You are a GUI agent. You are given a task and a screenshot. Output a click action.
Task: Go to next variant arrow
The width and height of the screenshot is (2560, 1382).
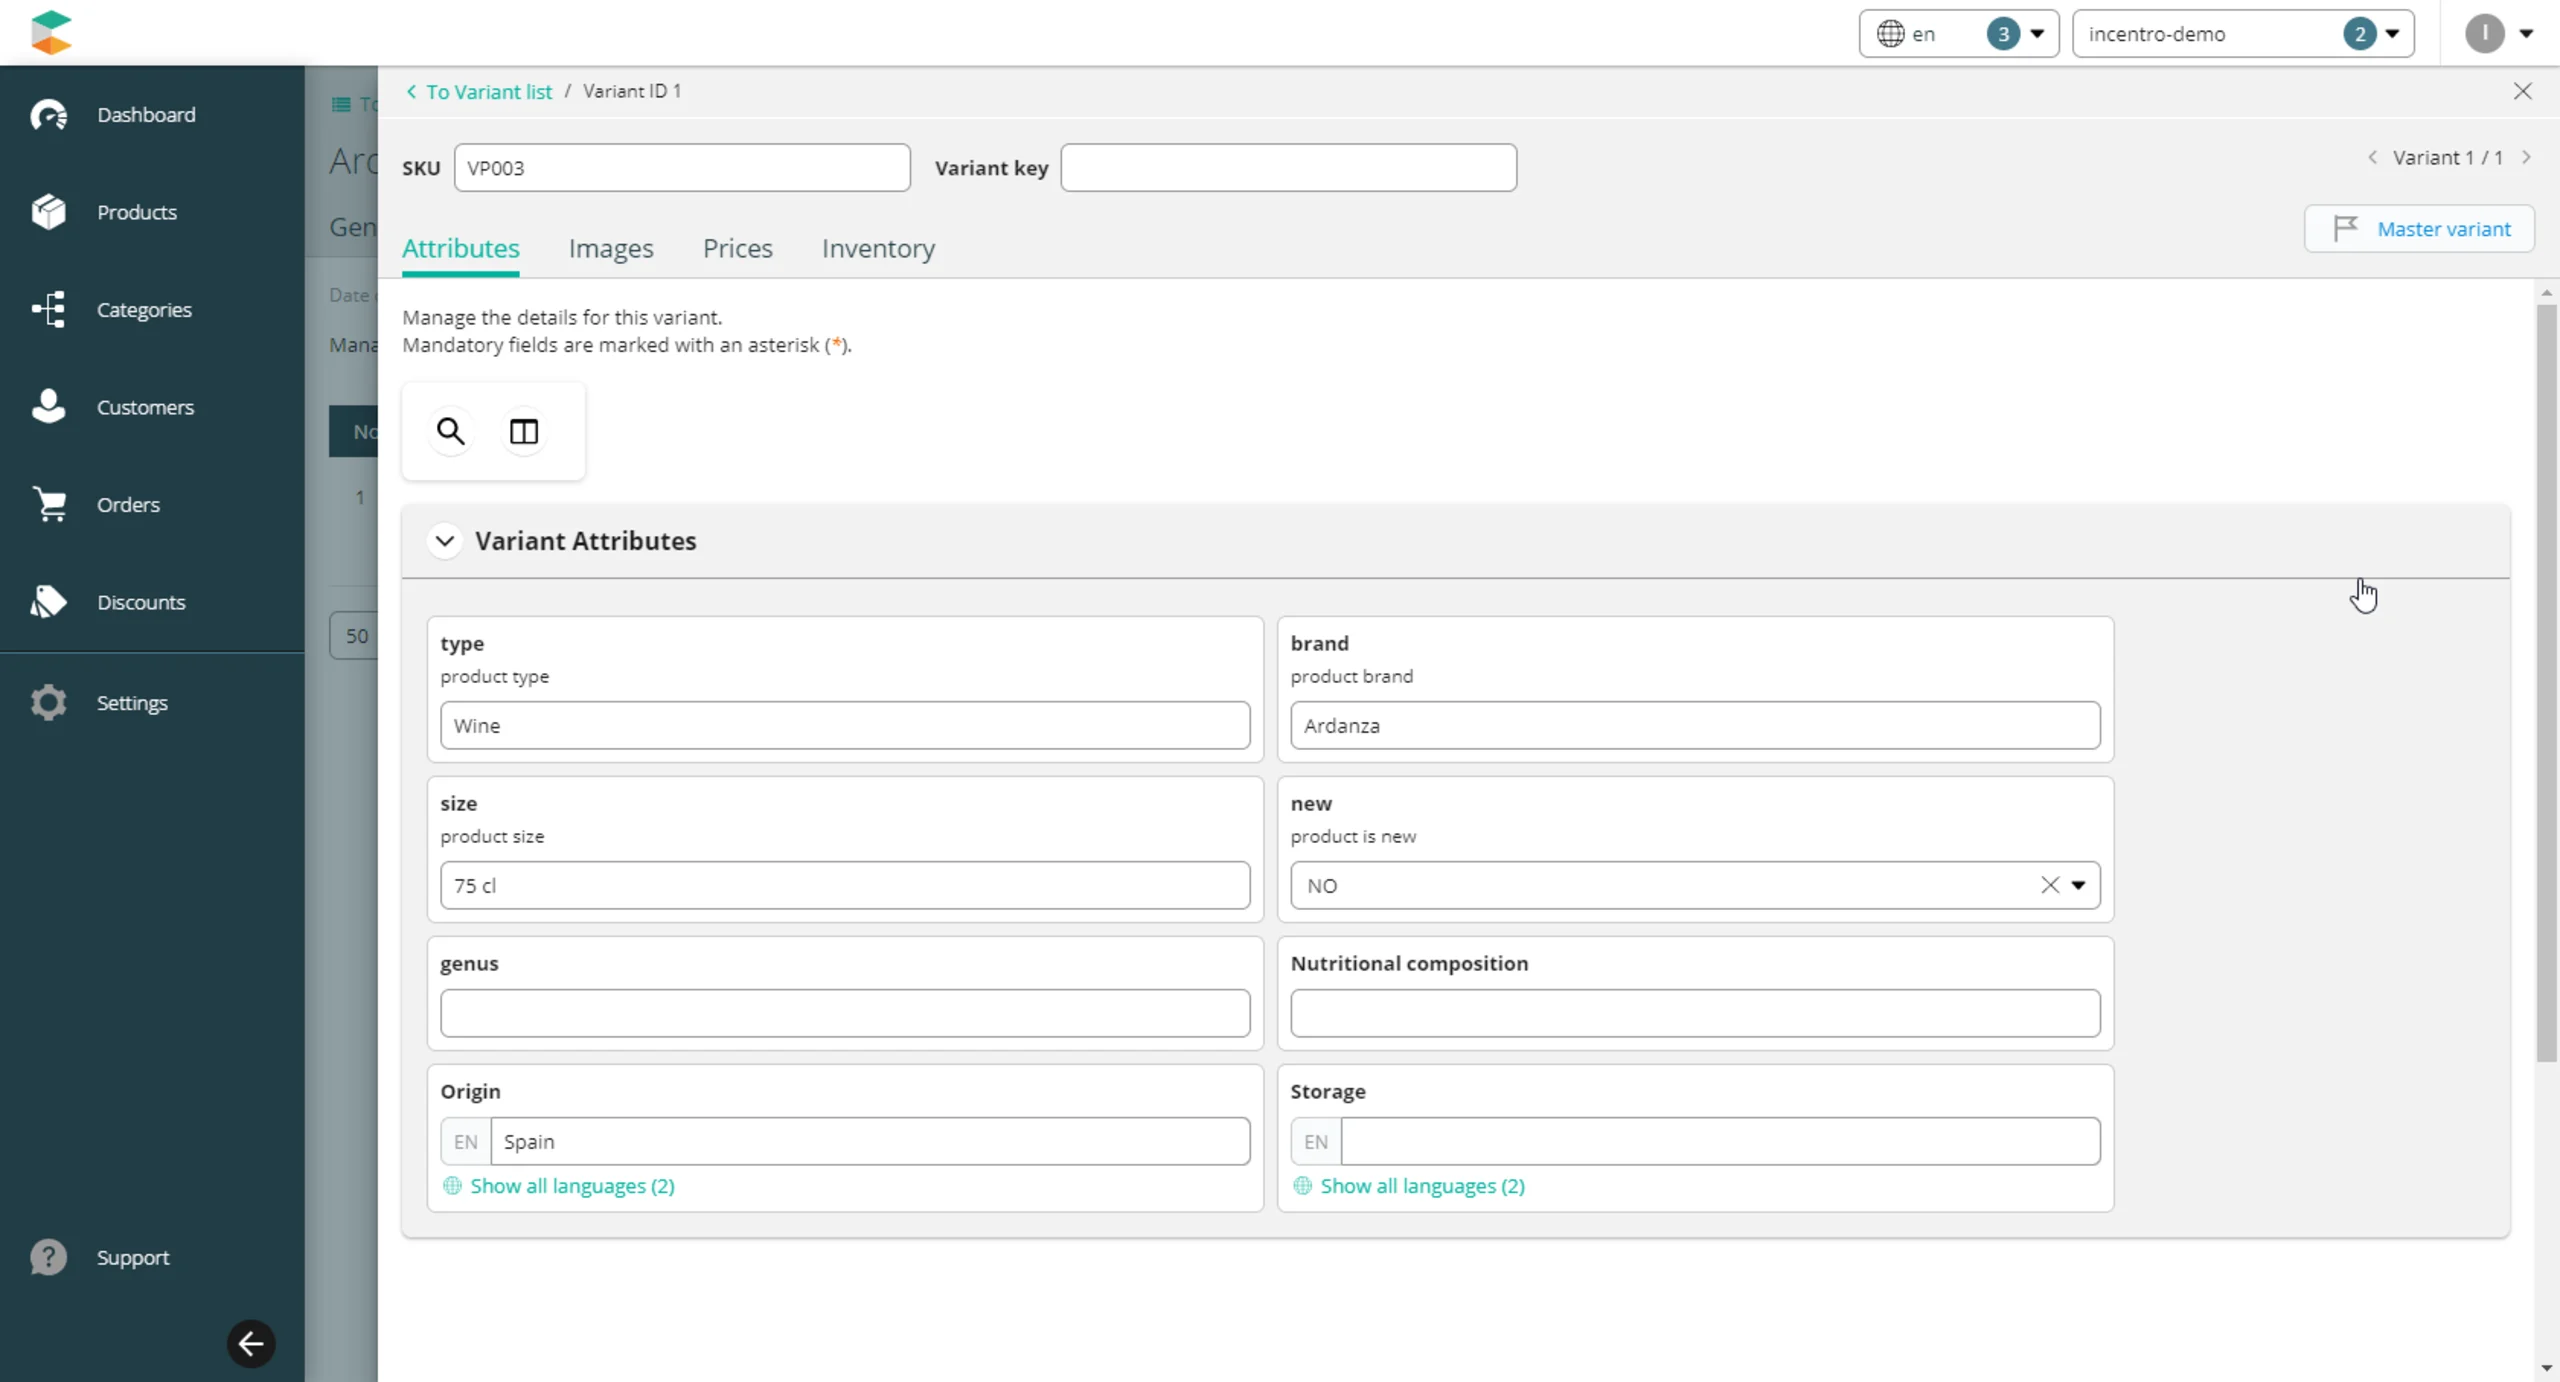point(2526,157)
